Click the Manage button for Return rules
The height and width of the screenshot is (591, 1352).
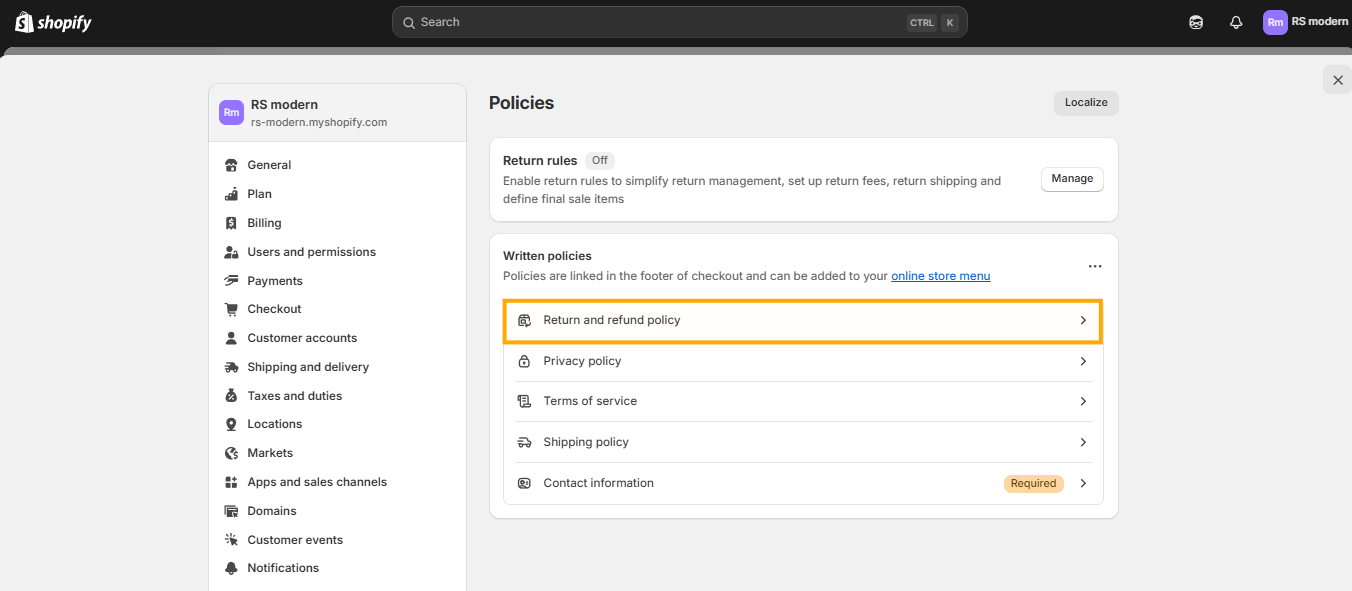click(x=1072, y=179)
